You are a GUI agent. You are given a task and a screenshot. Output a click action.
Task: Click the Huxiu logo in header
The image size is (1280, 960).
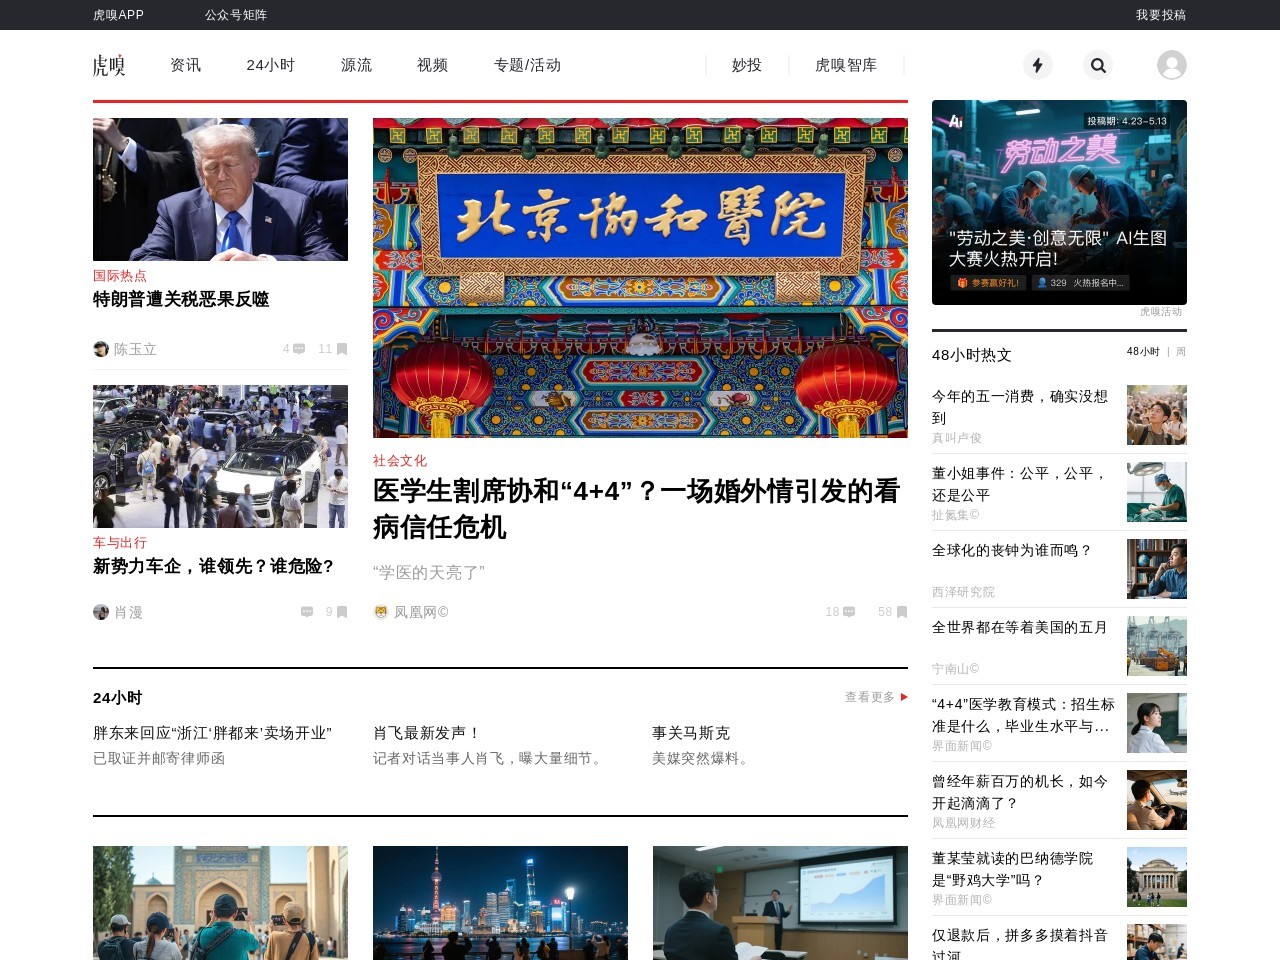109,65
